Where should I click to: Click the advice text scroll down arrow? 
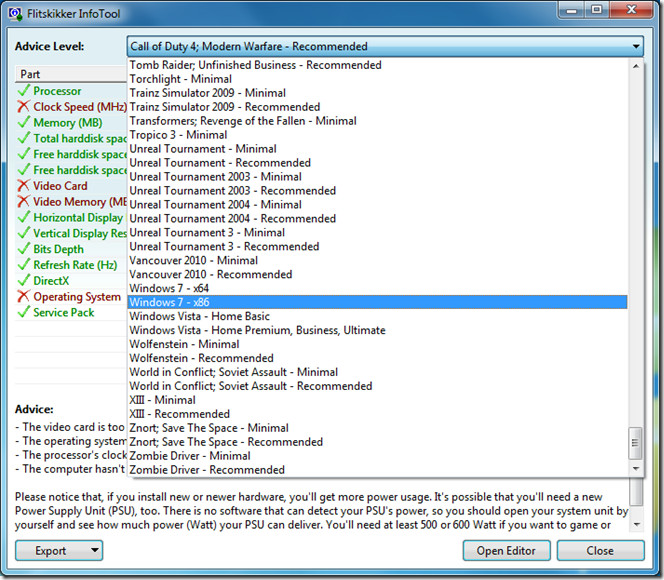636,525
